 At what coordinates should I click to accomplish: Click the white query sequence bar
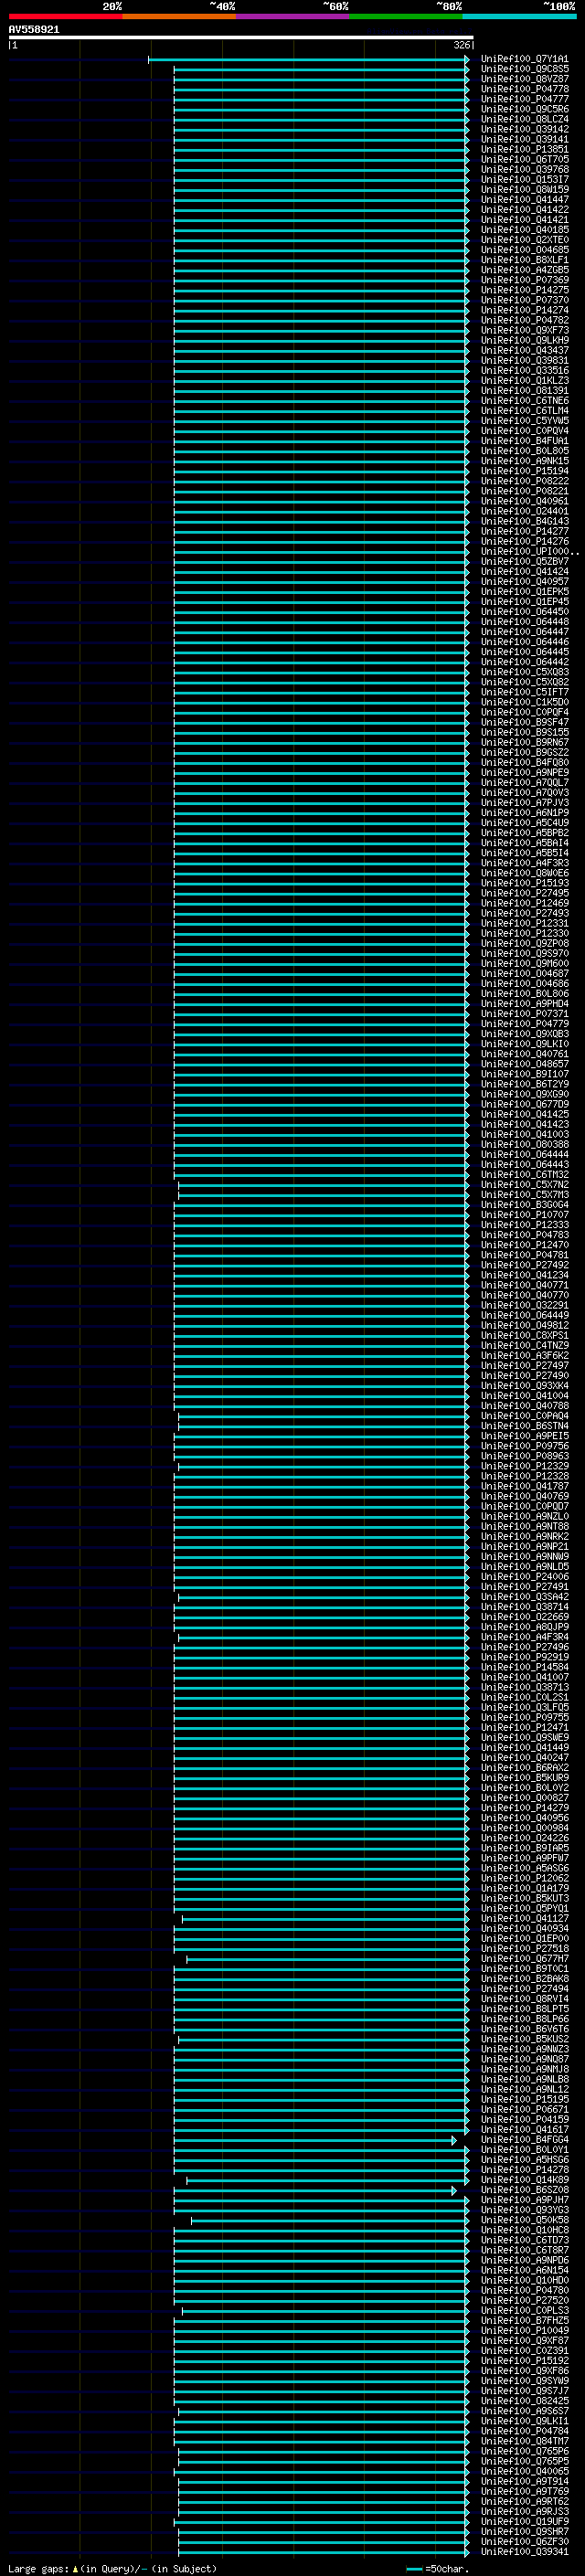point(241,37)
